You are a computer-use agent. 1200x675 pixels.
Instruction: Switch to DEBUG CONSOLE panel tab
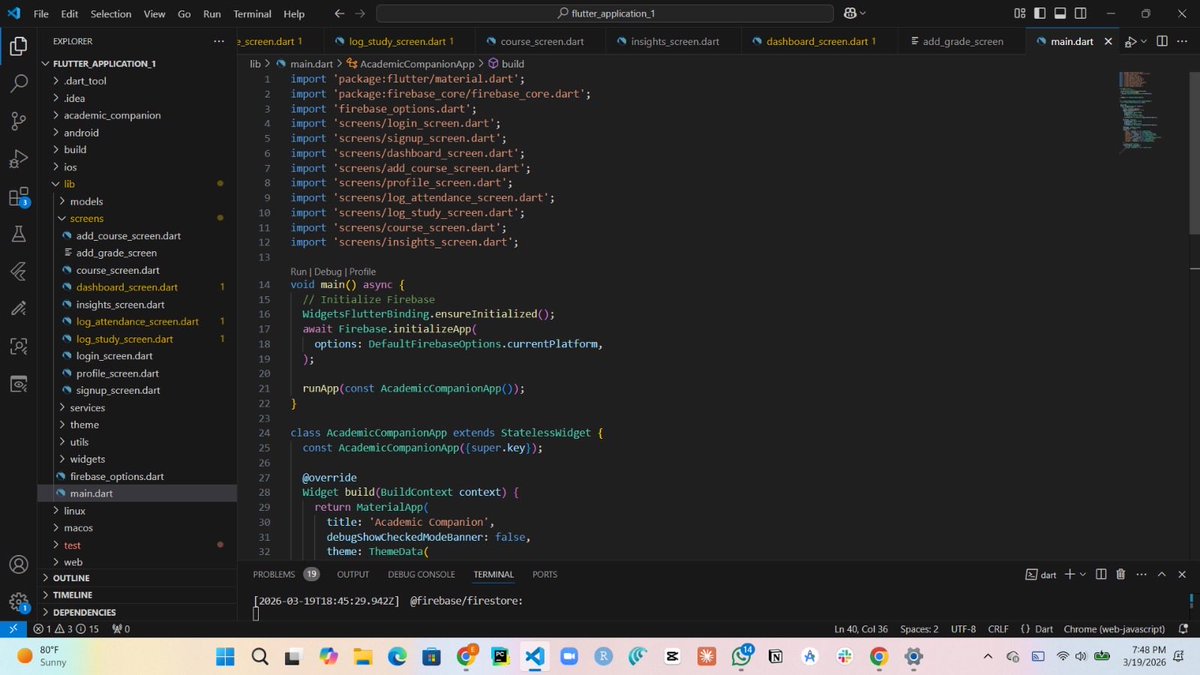(x=421, y=574)
